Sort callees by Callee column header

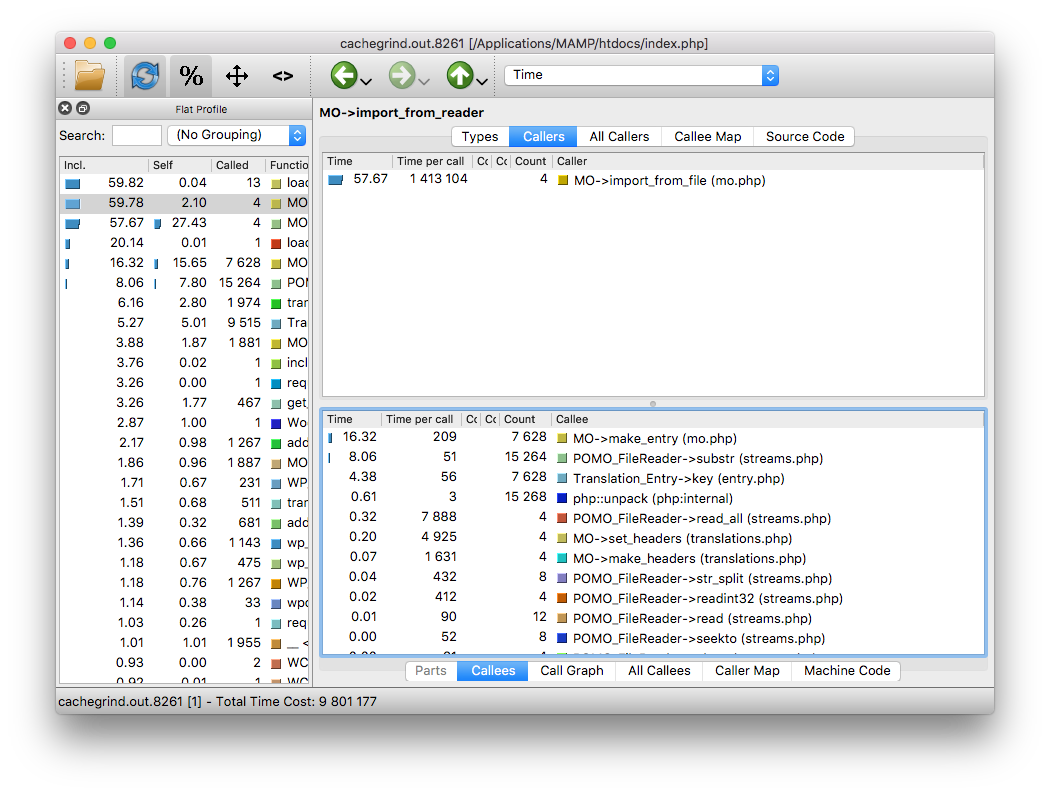767,419
